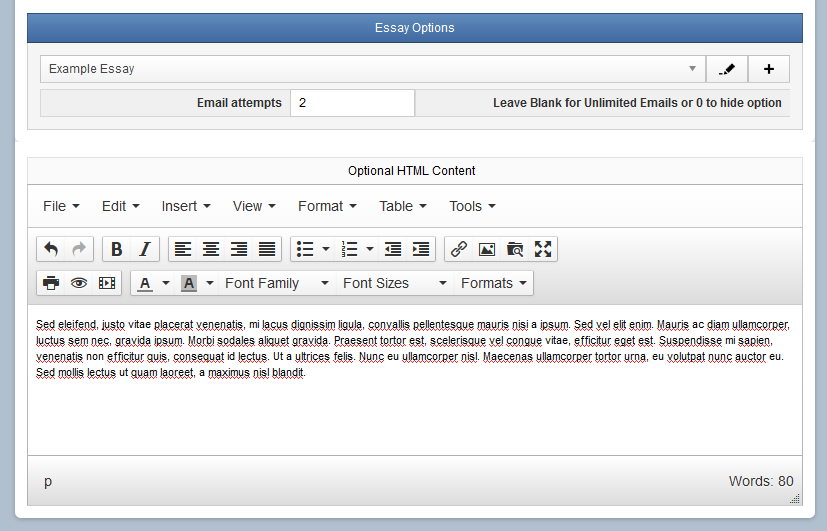Open the Format menu
827x531 pixels.
327,206
